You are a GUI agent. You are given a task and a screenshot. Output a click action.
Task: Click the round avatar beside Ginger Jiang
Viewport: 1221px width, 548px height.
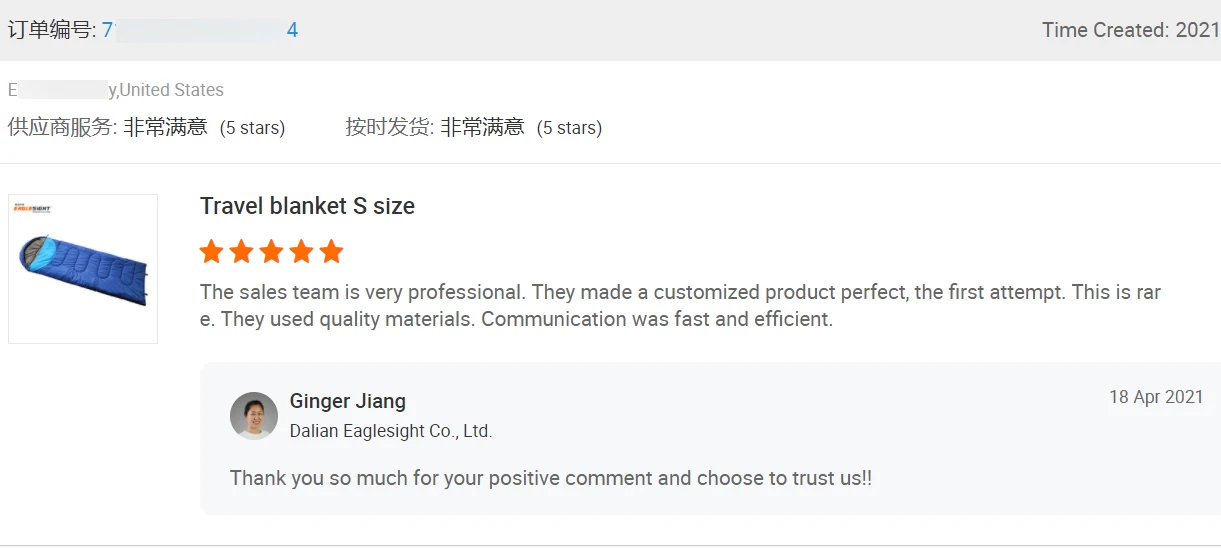point(254,416)
